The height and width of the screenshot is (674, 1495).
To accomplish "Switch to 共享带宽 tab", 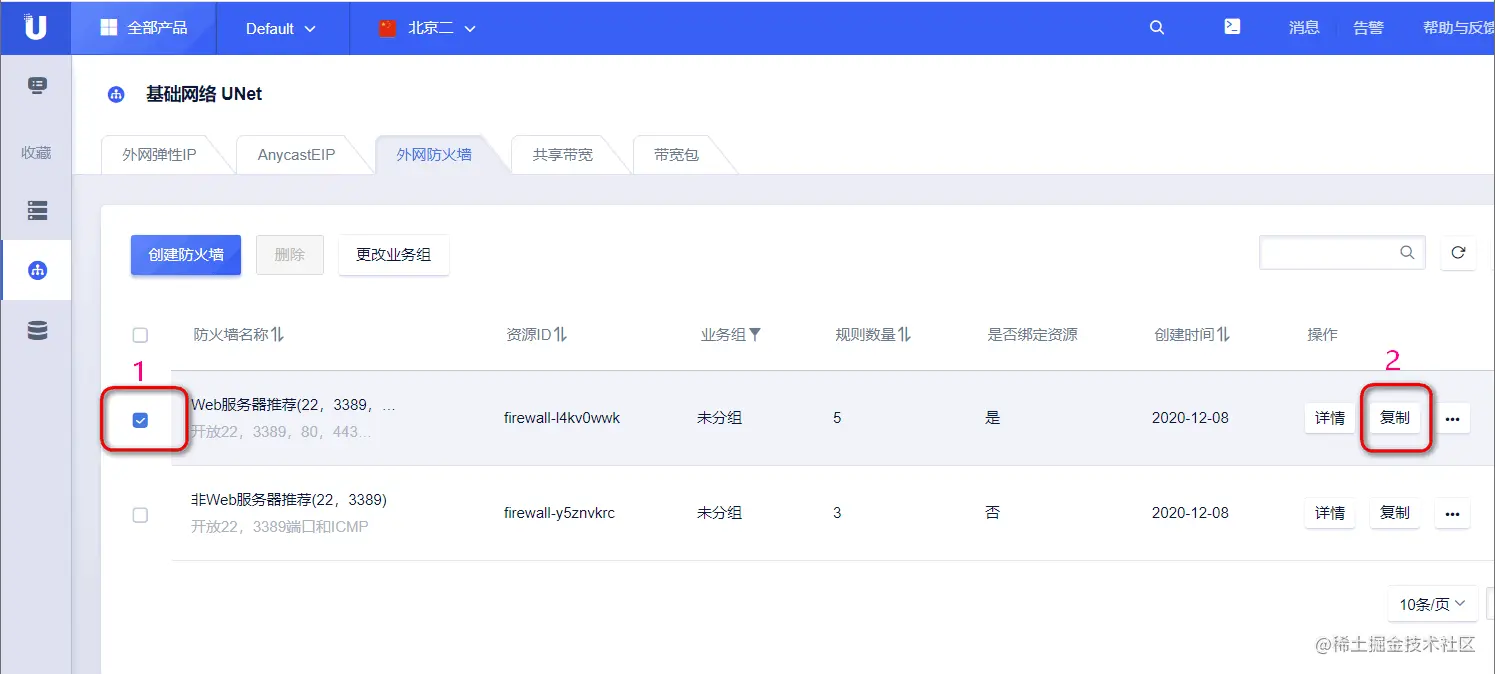I will pyautogui.click(x=562, y=155).
